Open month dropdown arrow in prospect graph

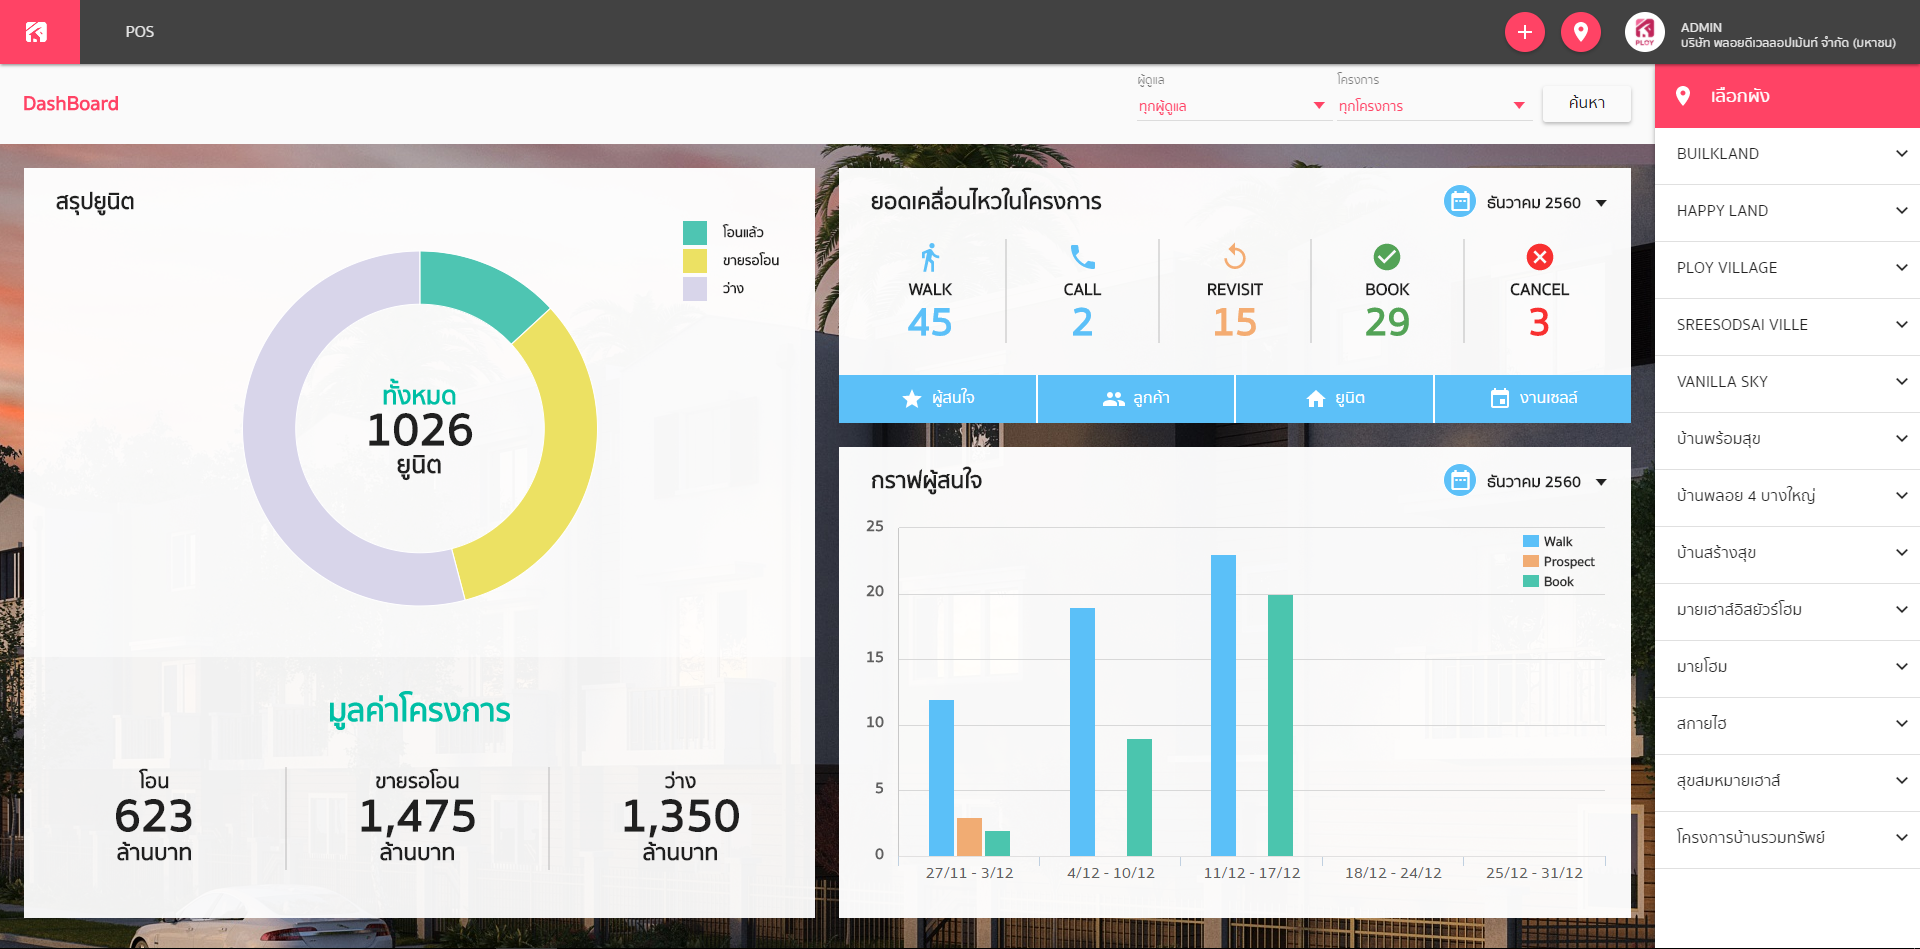[x=1601, y=482]
